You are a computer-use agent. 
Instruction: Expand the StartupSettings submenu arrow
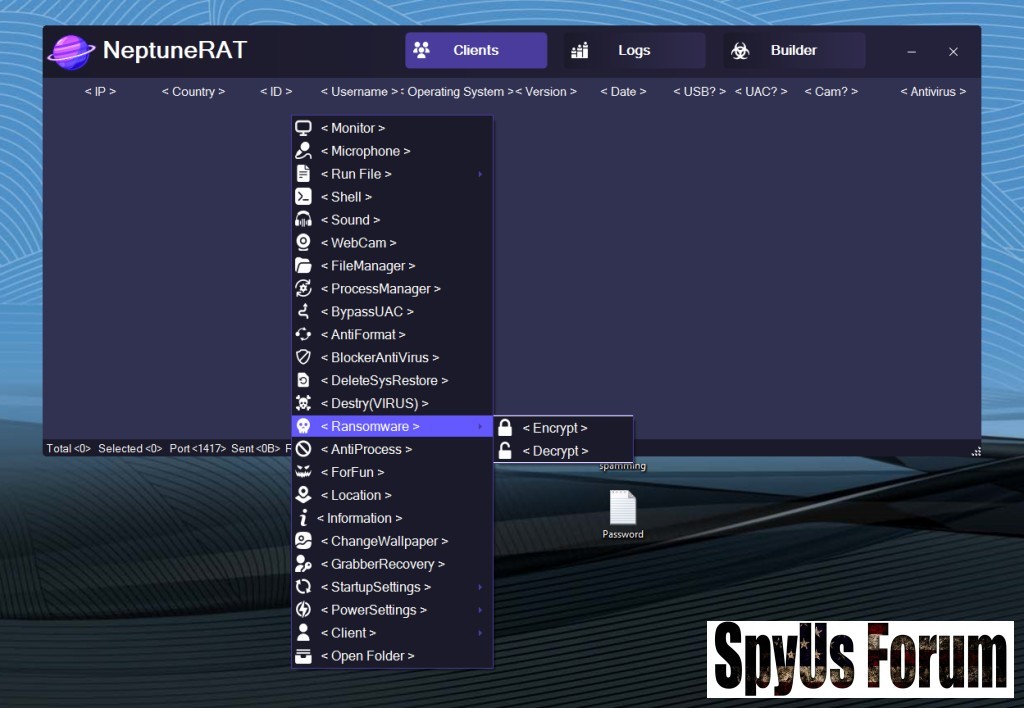pos(480,587)
